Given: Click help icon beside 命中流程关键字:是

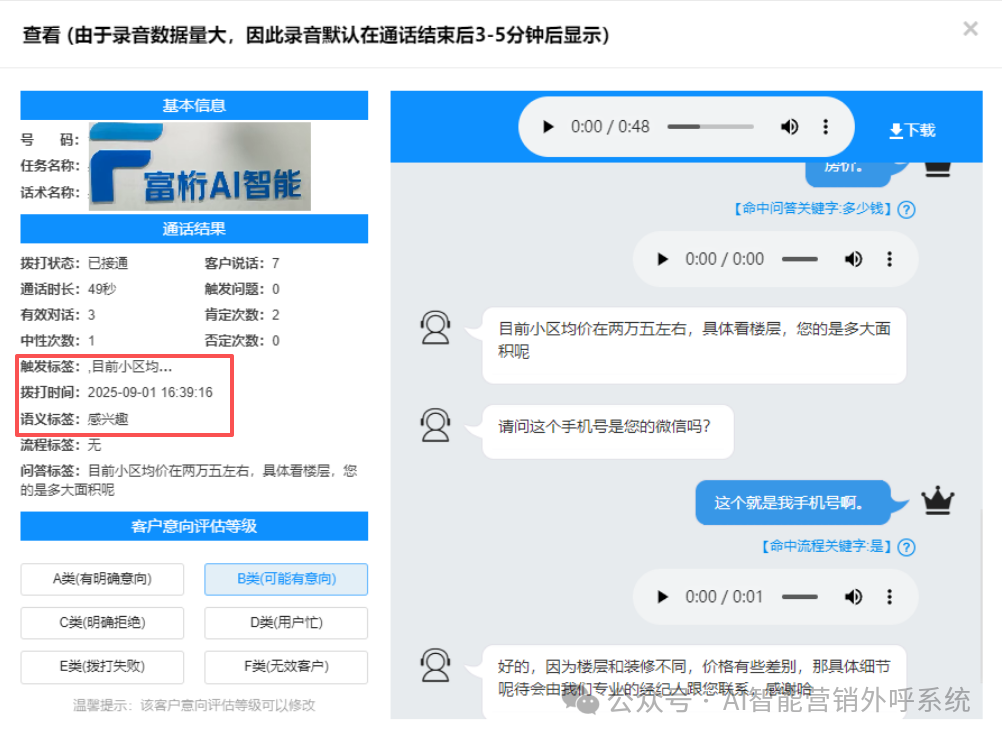Looking at the screenshot, I should [906, 547].
